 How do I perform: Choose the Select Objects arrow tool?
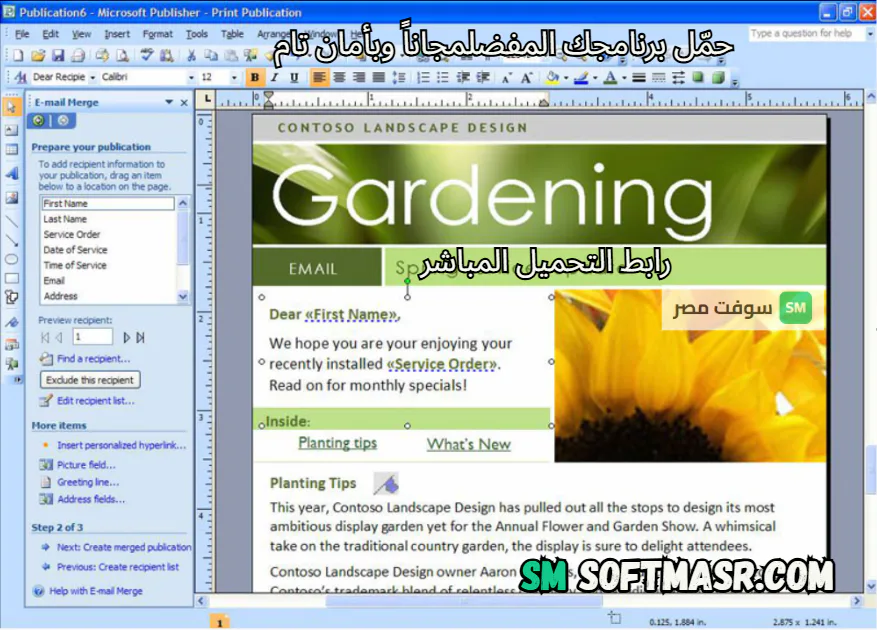click(11, 107)
